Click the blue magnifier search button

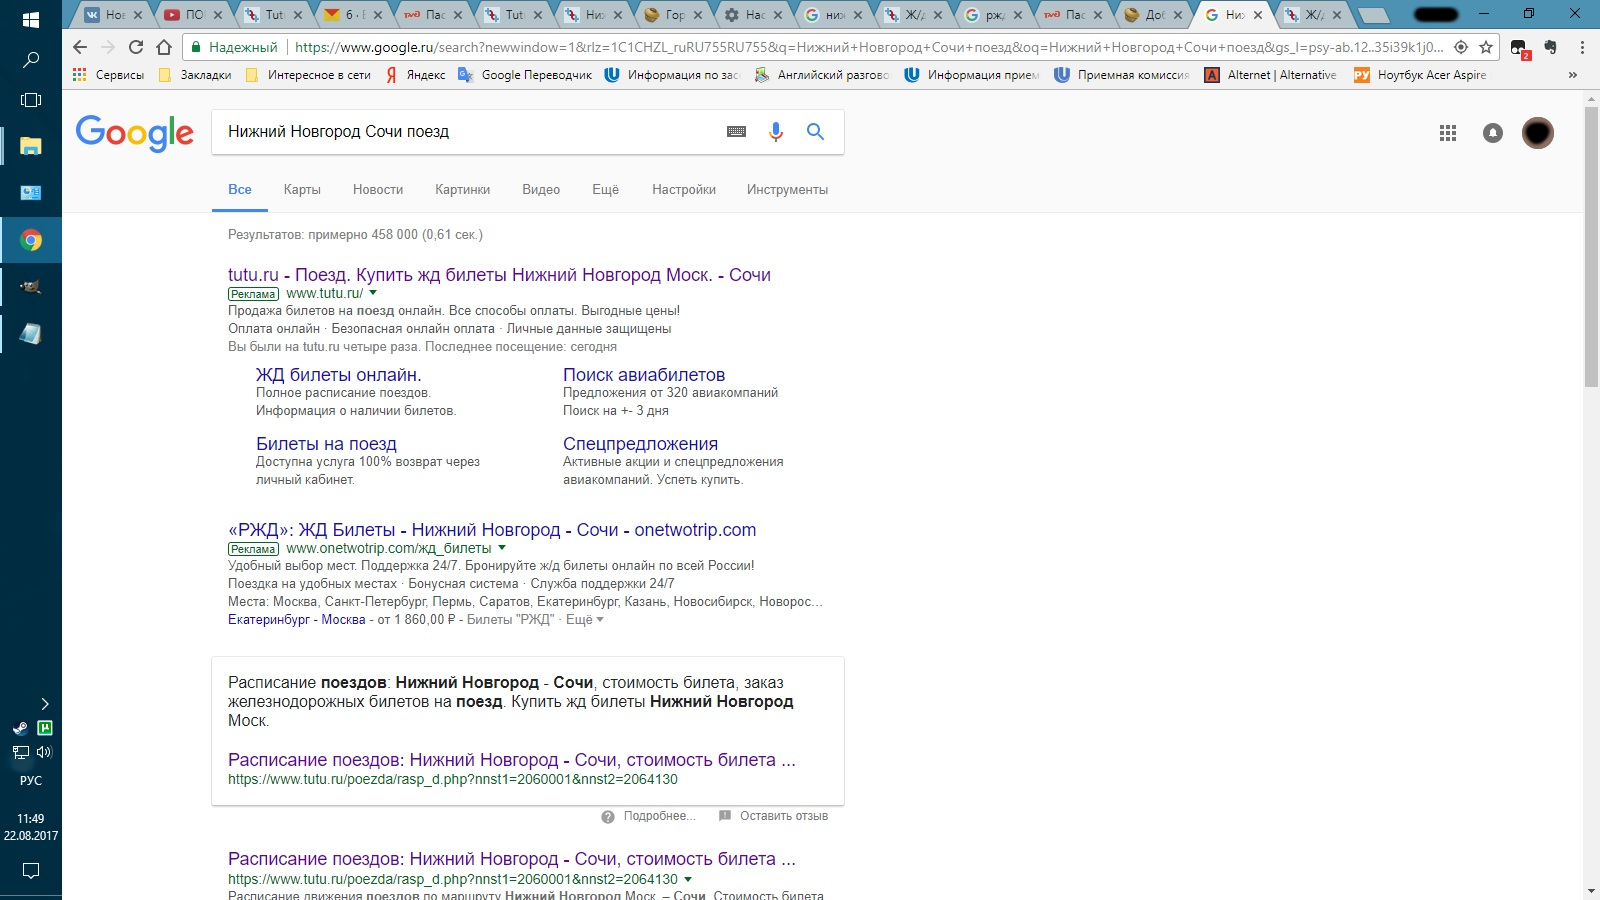tap(815, 132)
